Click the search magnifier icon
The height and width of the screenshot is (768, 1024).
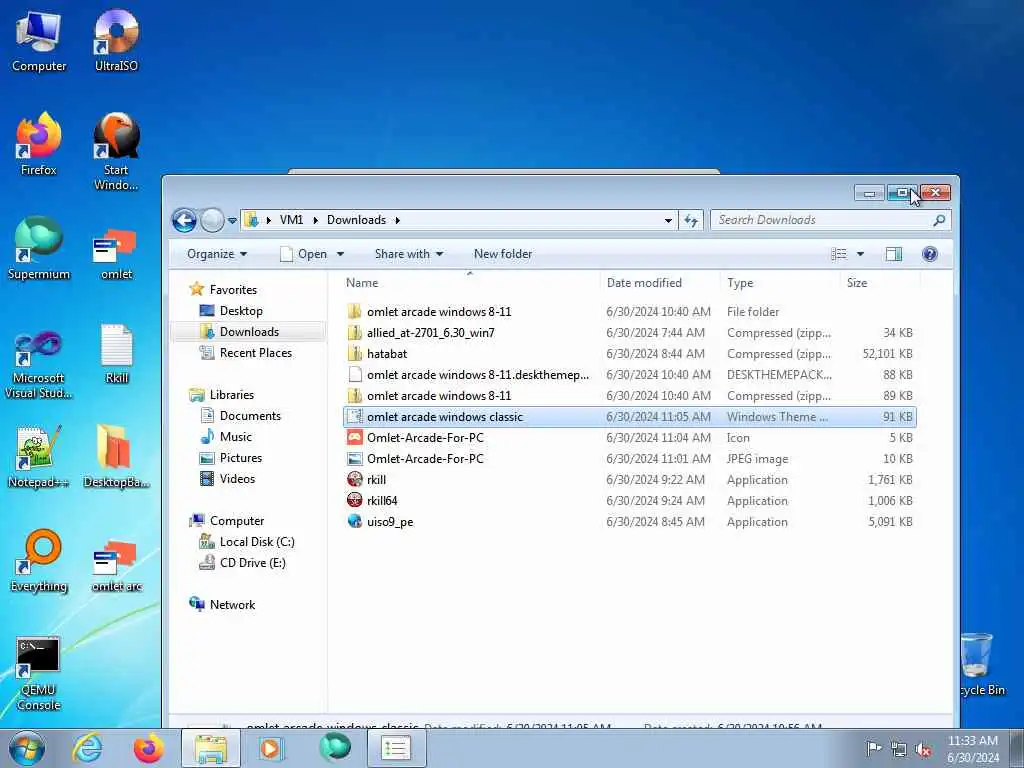coord(939,220)
